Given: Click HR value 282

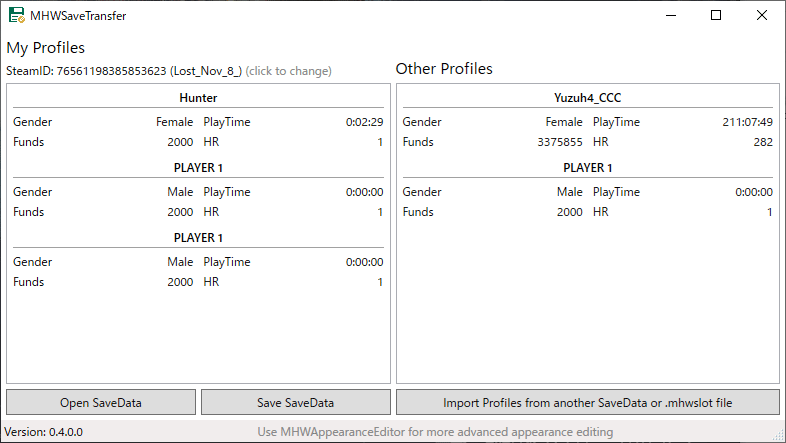Looking at the screenshot, I should [763, 142].
